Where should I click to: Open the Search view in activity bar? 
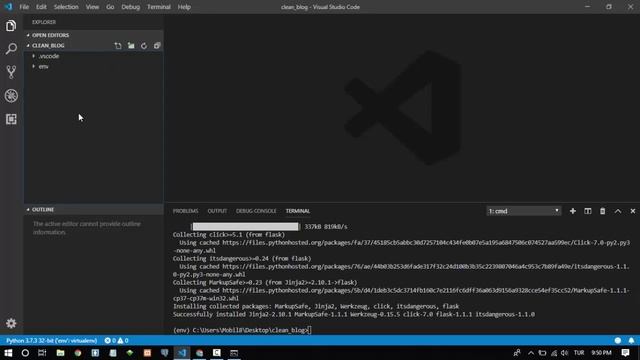[x=11, y=49]
